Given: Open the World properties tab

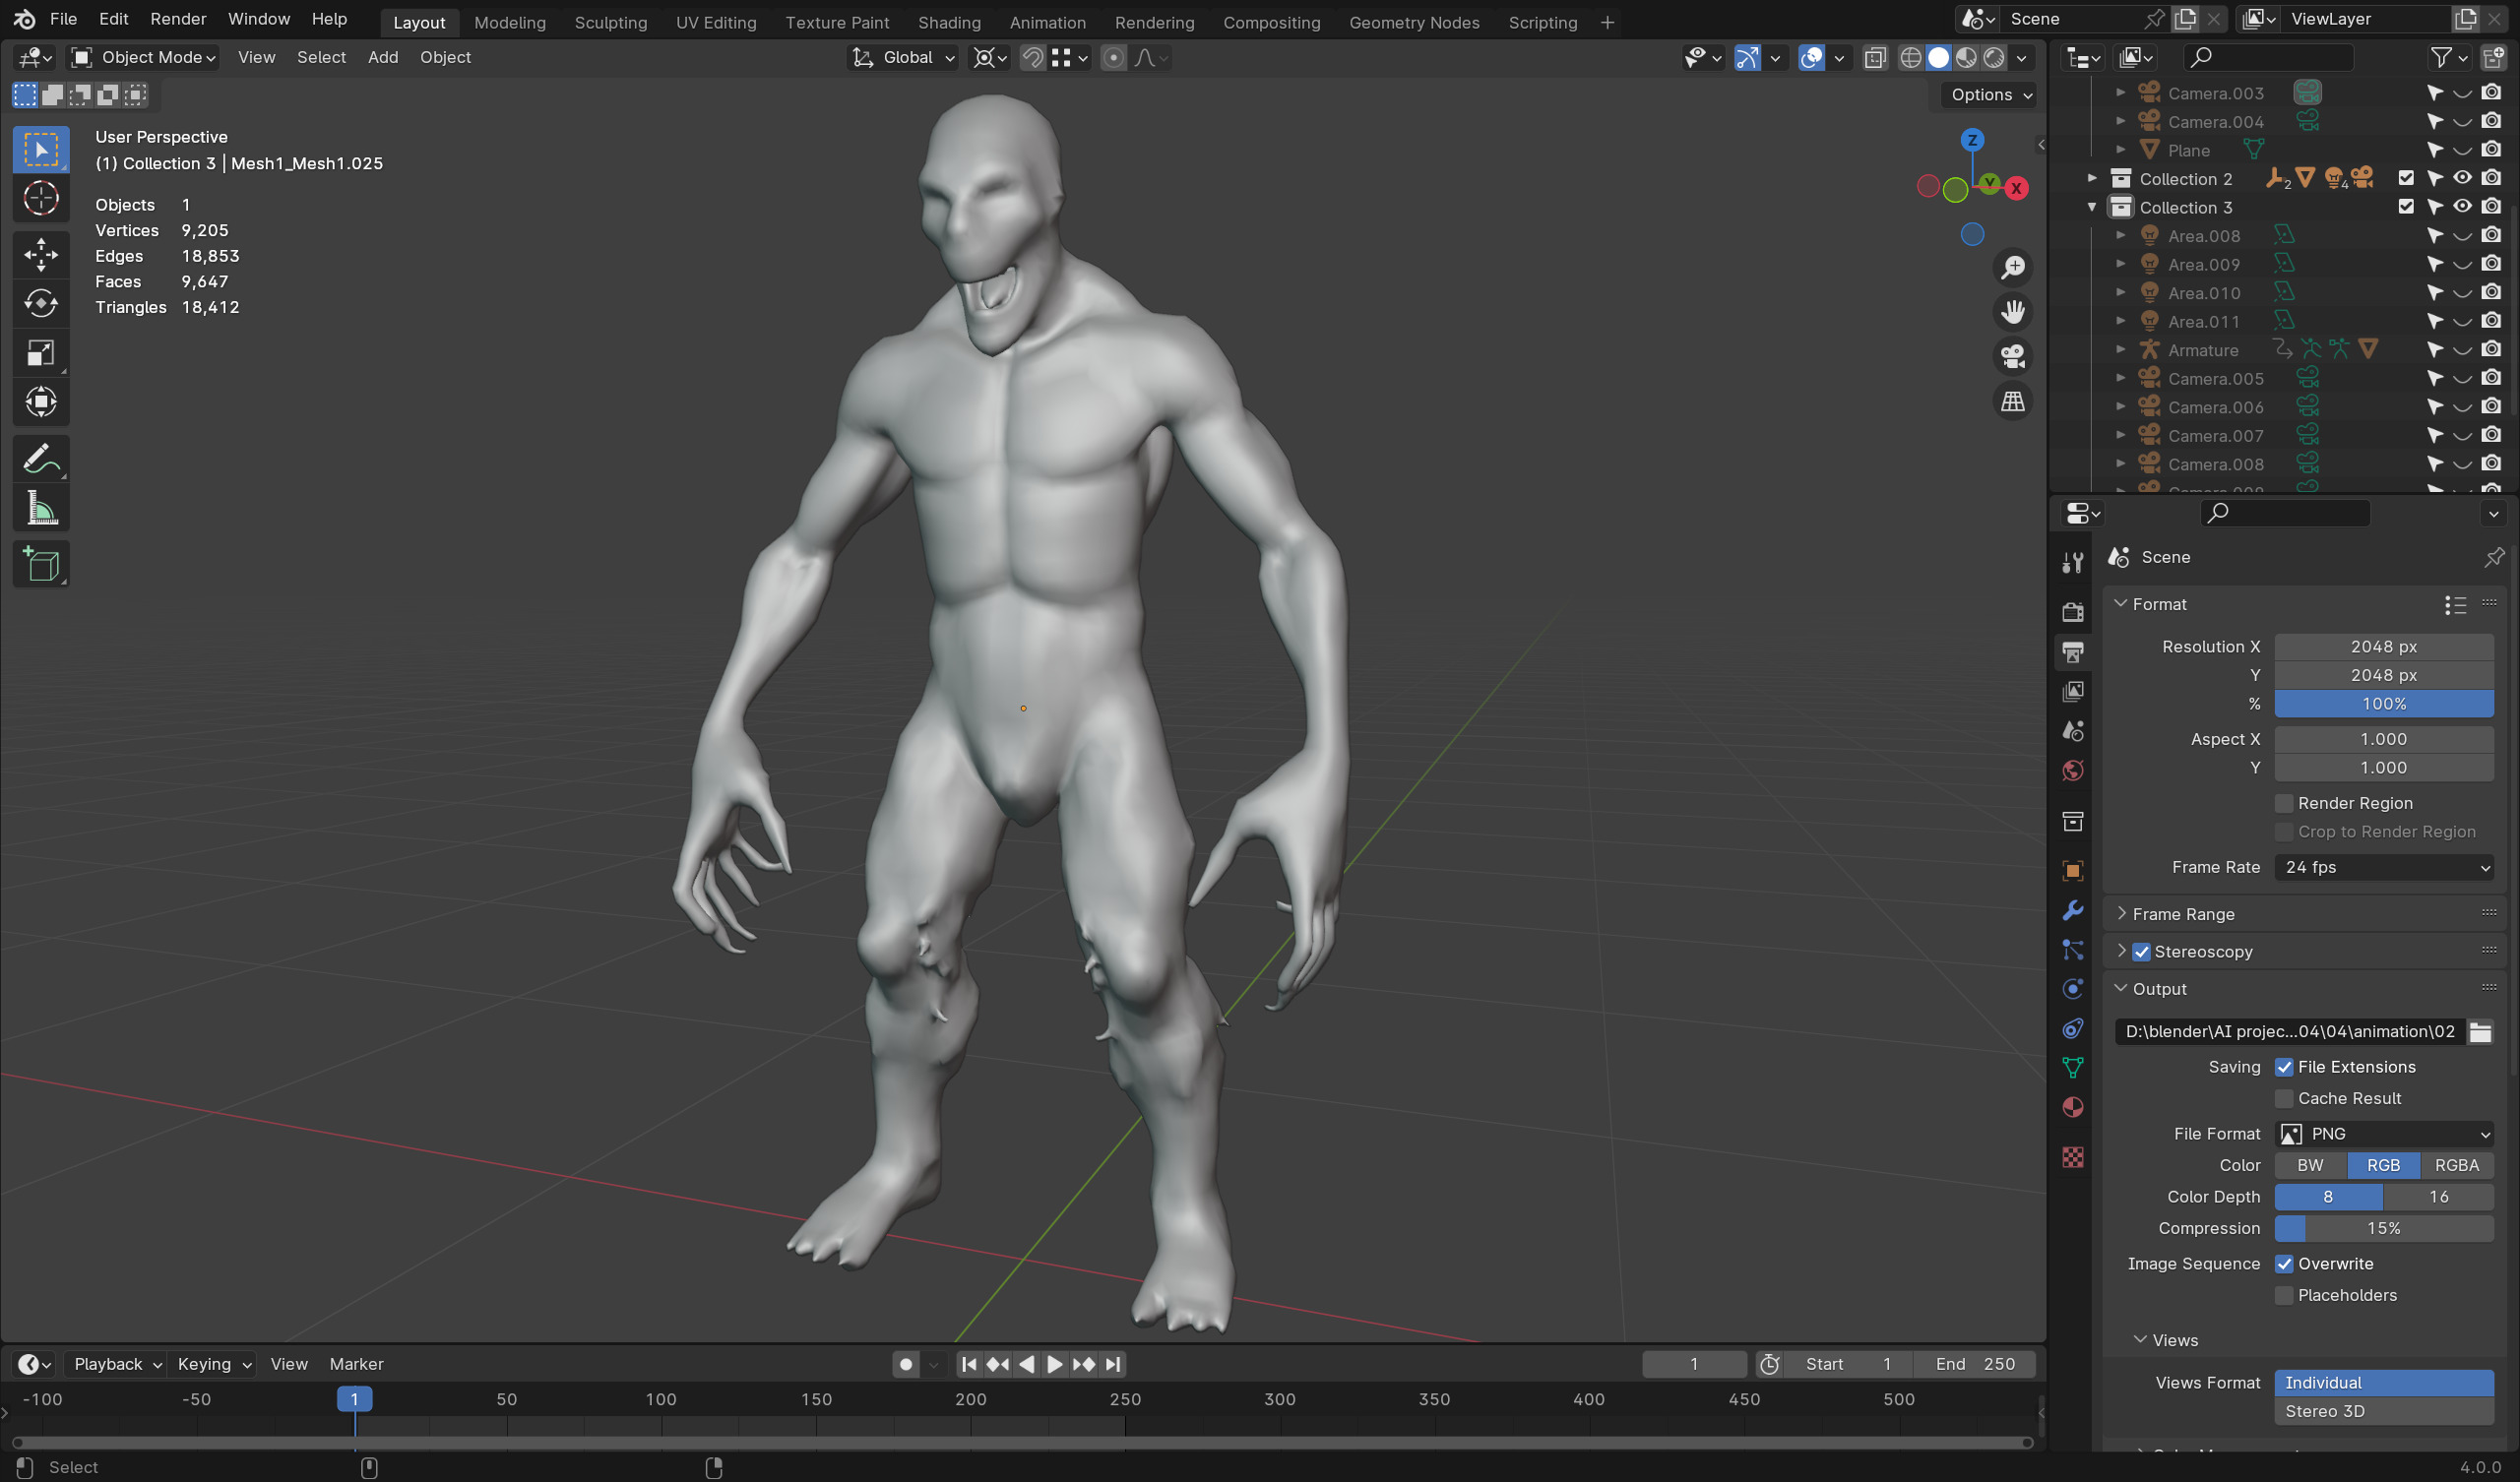Looking at the screenshot, I should click(x=2073, y=770).
